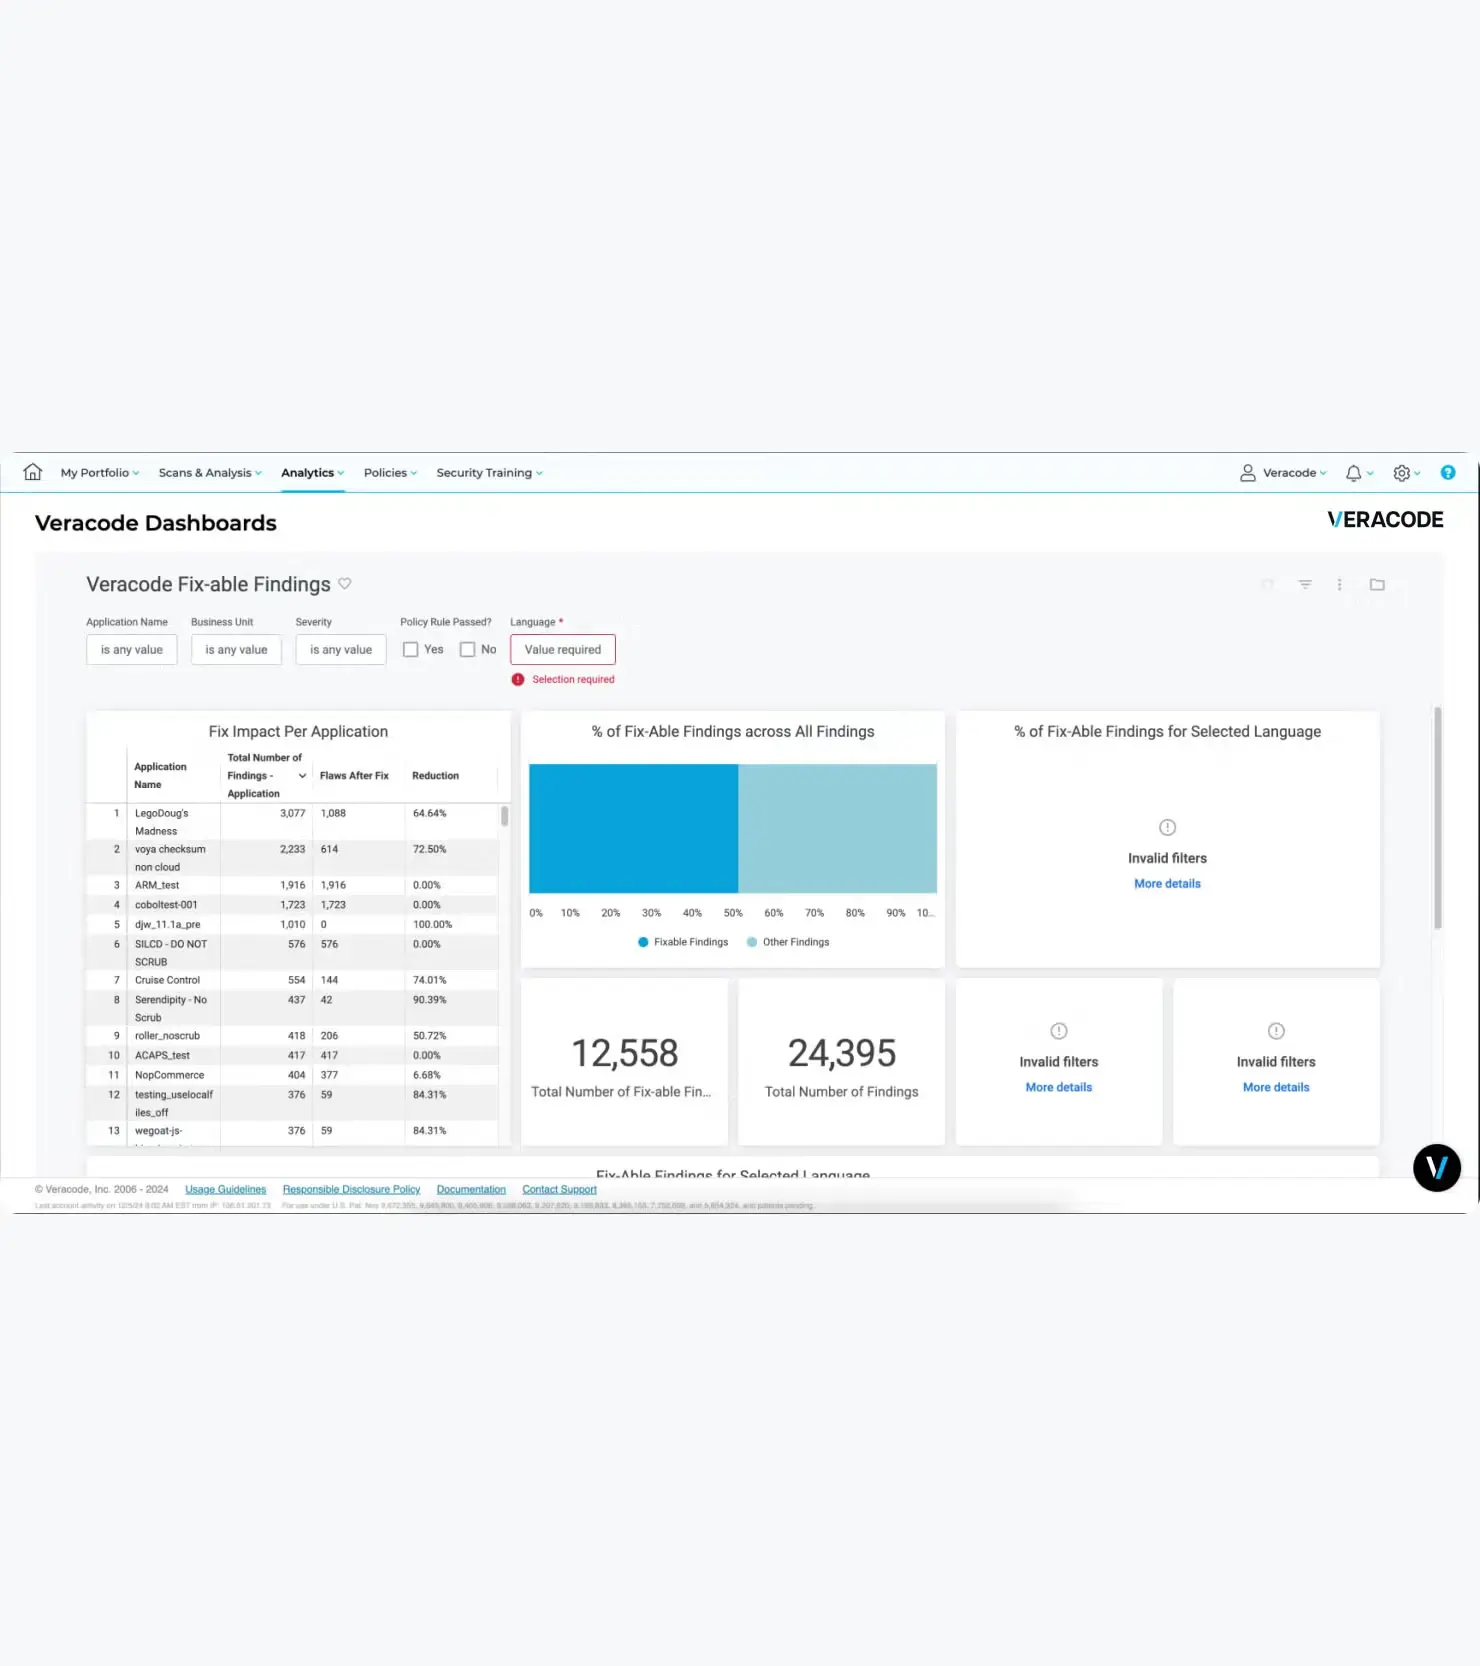Check the No policy rule checkbox

(x=467, y=650)
